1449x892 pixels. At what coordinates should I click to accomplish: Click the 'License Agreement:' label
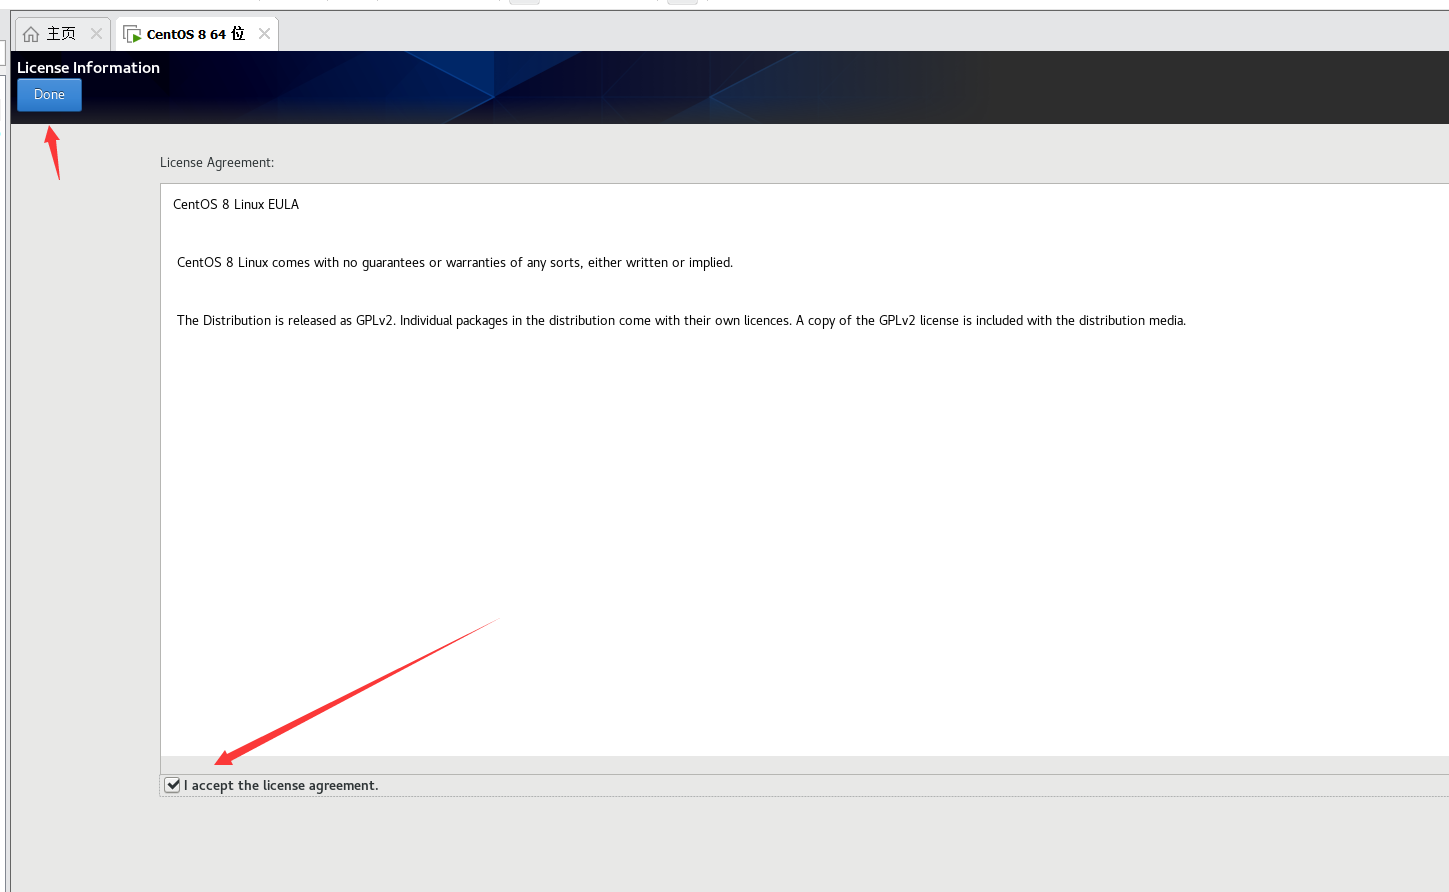click(x=217, y=162)
